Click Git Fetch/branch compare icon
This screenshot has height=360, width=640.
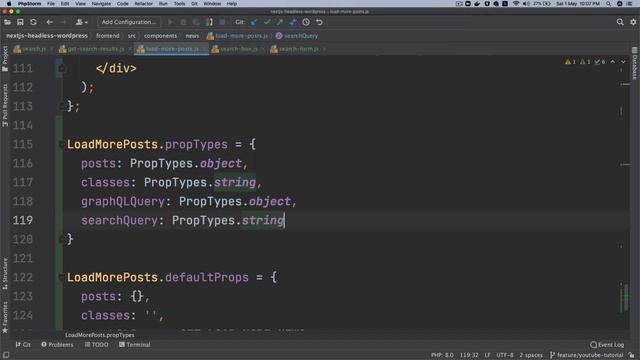293,22
